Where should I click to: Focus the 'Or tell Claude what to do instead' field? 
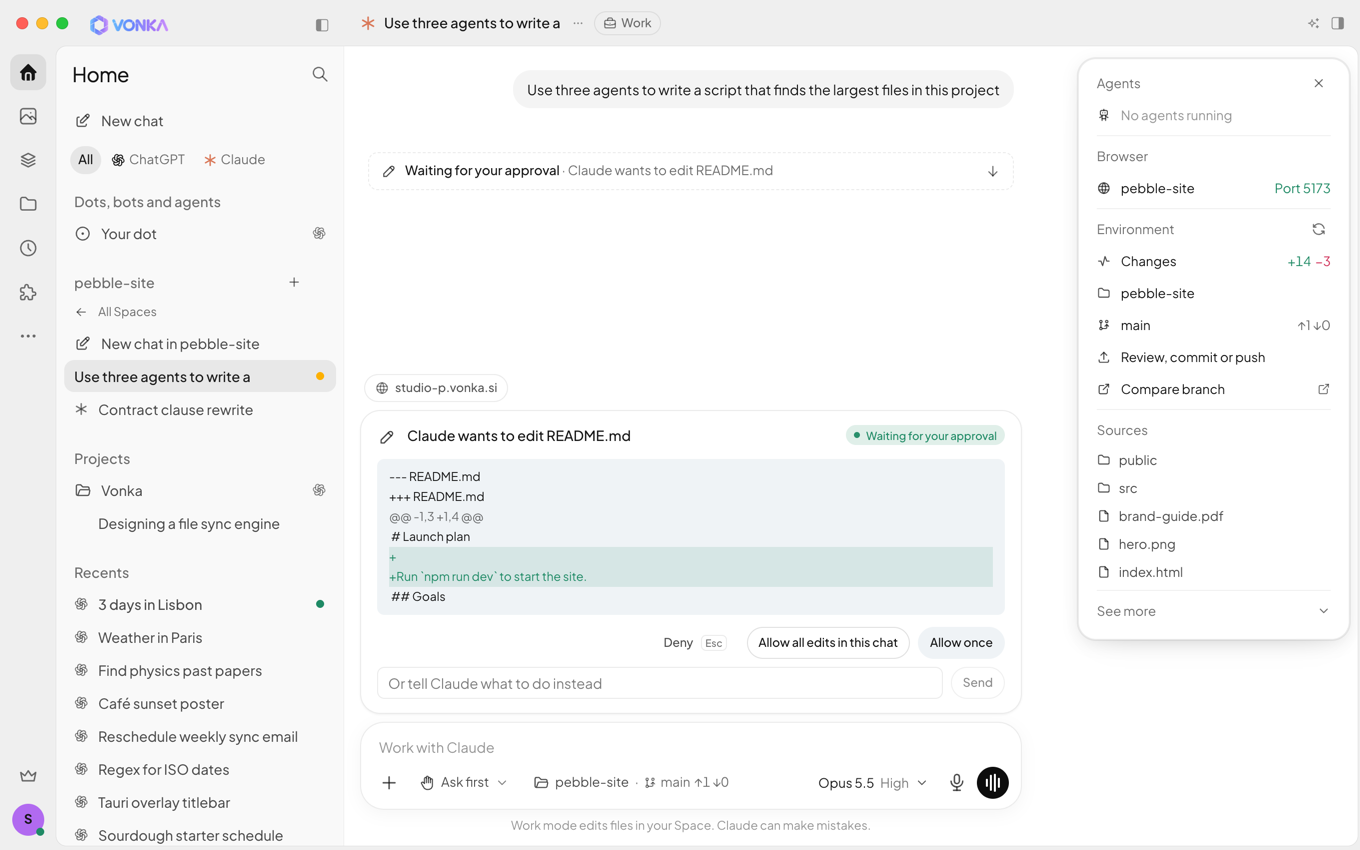tap(660, 683)
